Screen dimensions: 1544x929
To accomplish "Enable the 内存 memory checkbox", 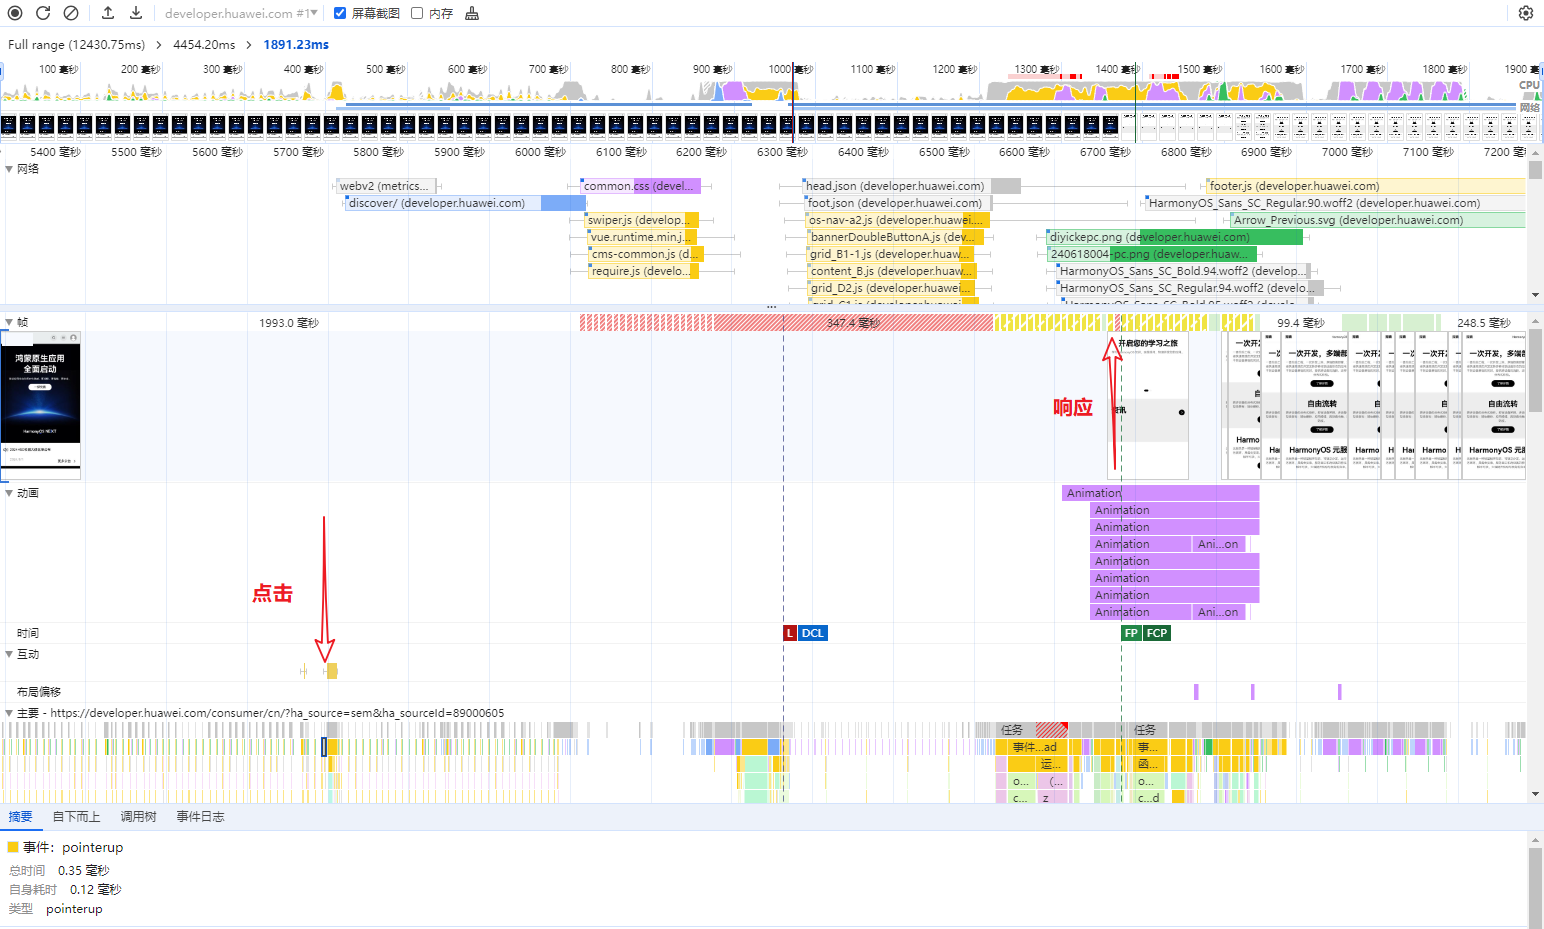I will 417,13.
